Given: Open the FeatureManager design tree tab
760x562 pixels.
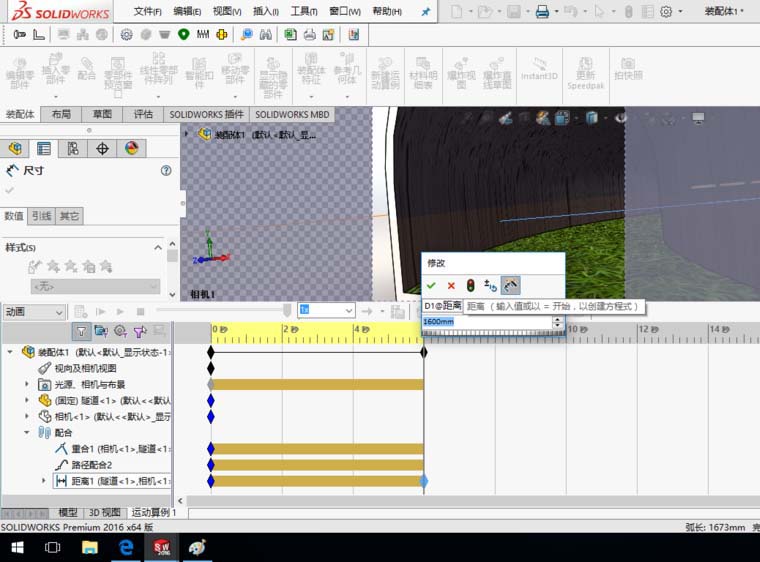Looking at the screenshot, I should coord(15,148).
